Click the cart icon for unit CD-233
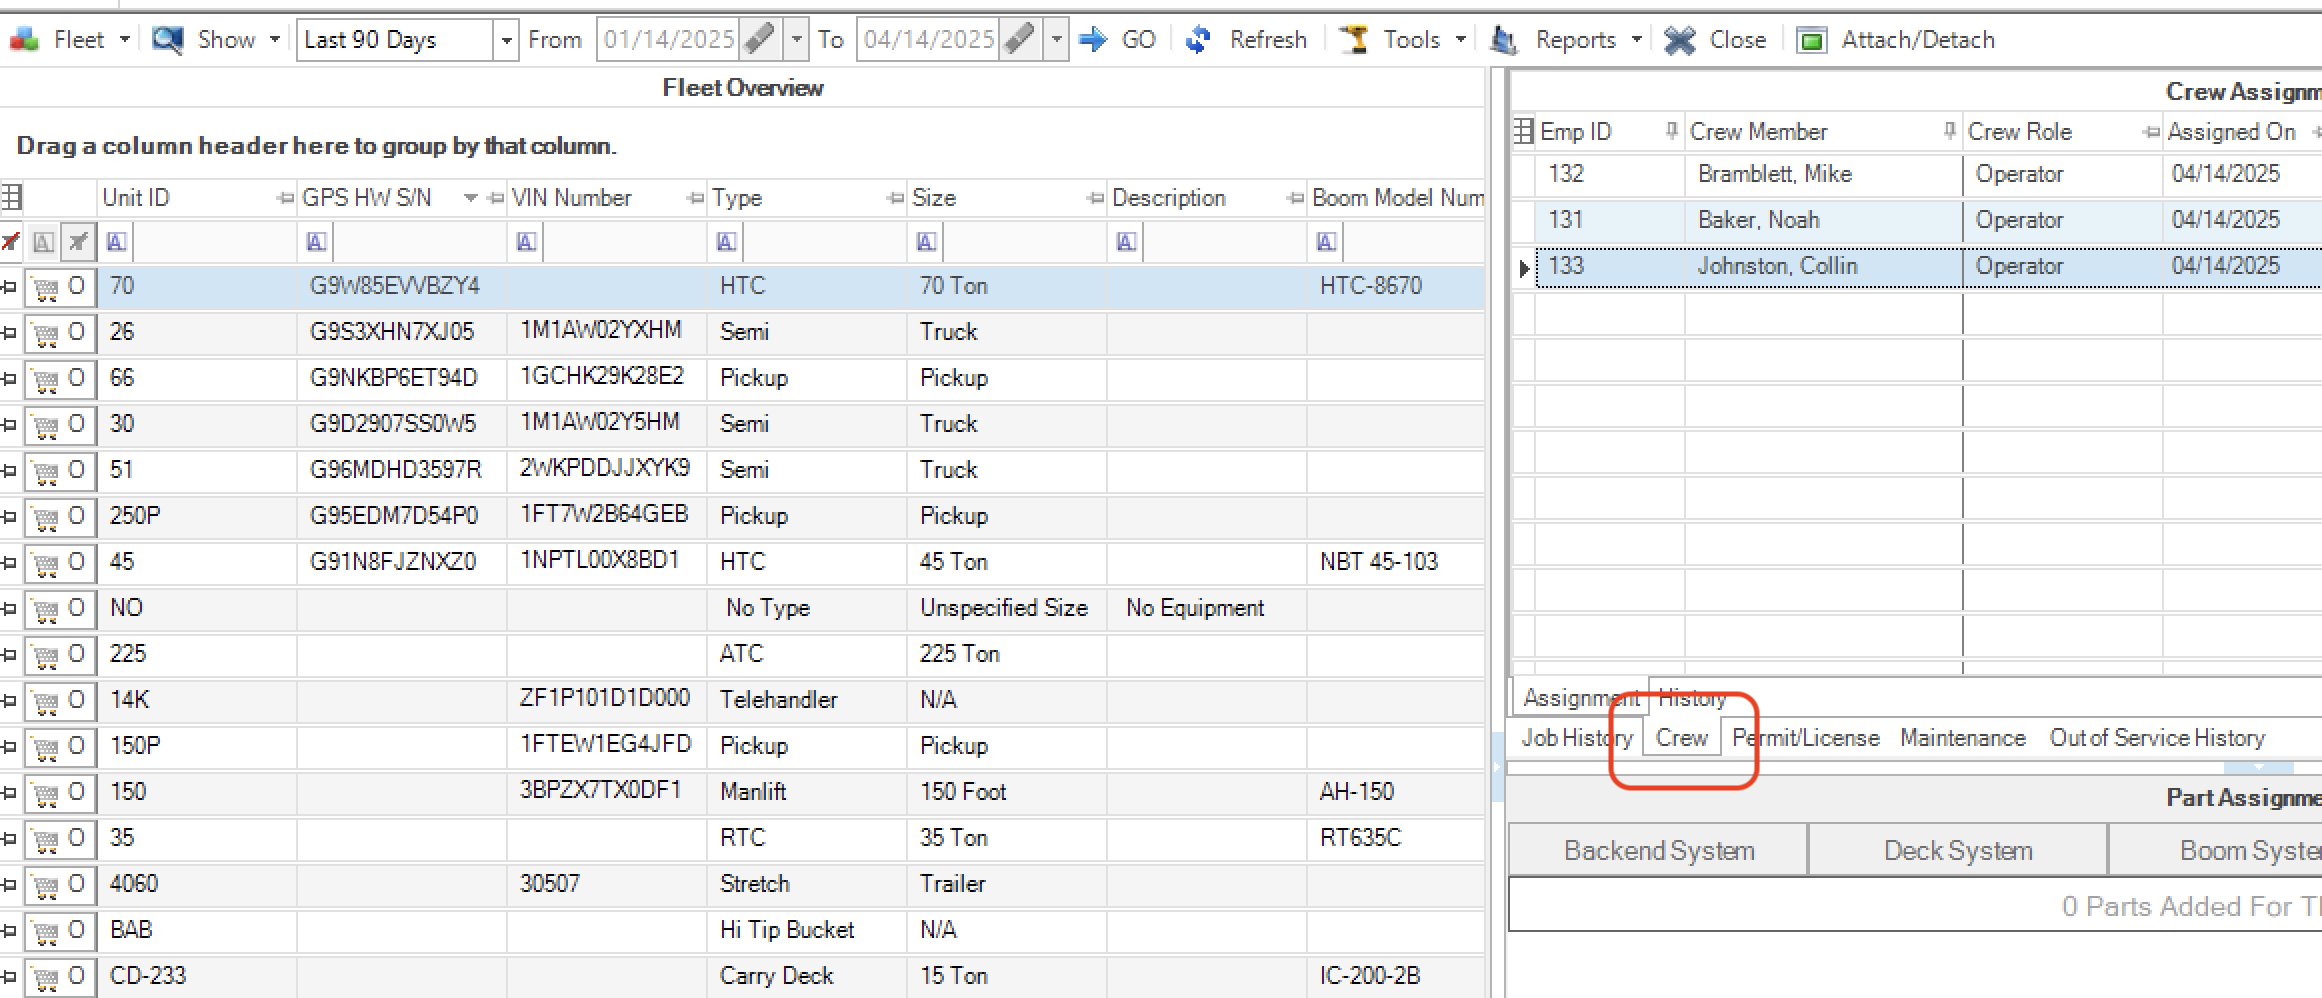The height and width of the screenshot is (998, 2322). [x=45, y=978]
